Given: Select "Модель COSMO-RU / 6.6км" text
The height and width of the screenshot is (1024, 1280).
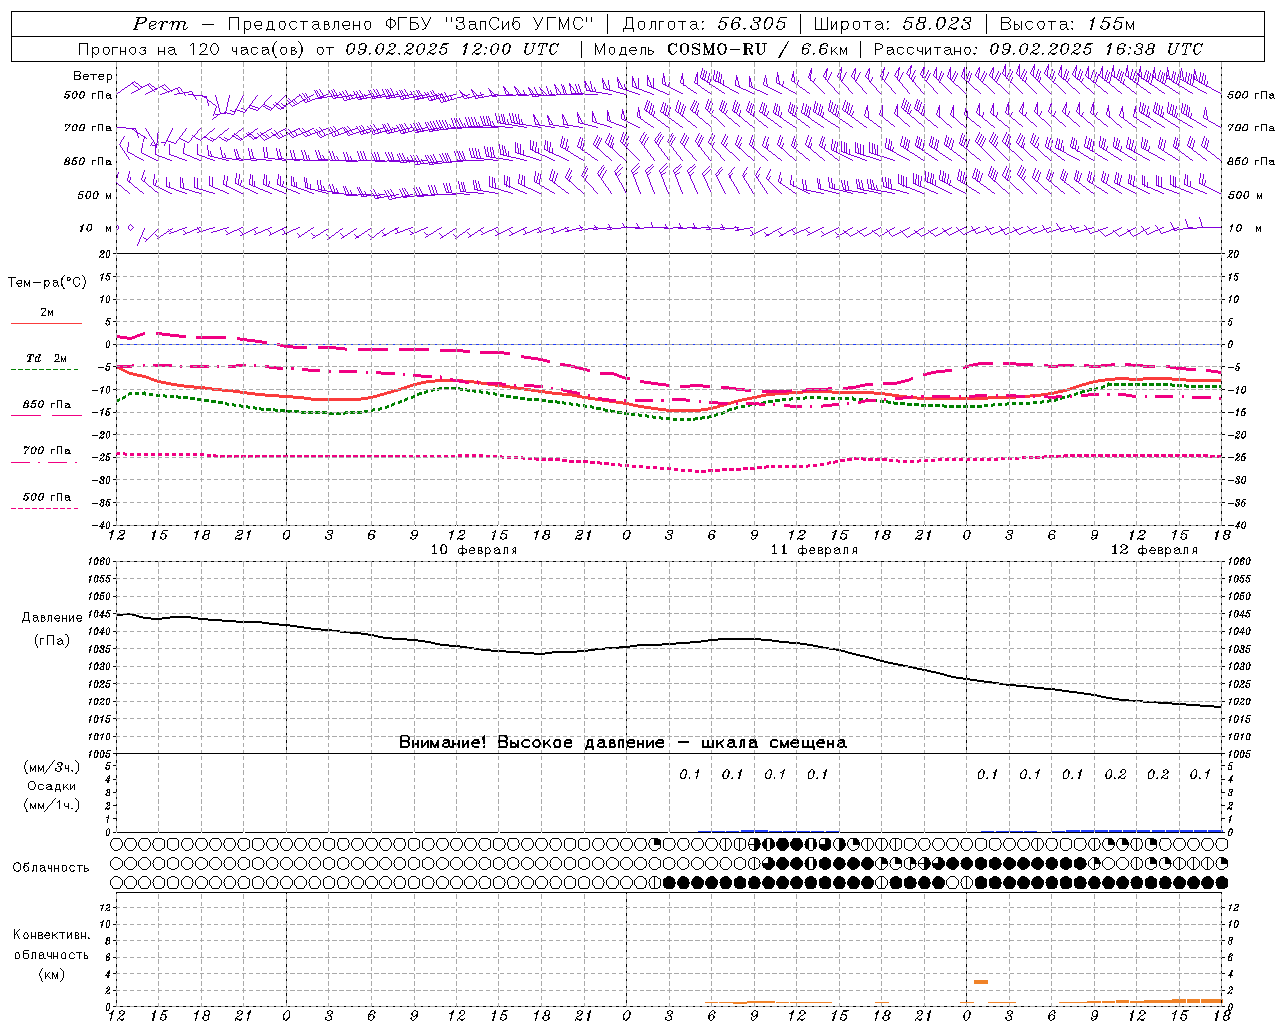Looking at the screenshot, I should pyautogui.click(x=720, y=49).
